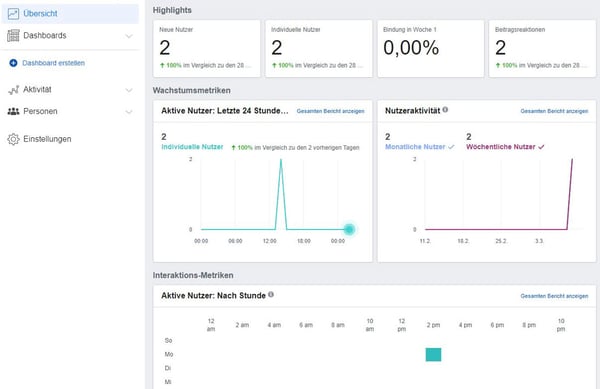This screenshot has width=600, height=389.
Task: Click the Wachstumsmetriken section heading
Action: tap(191, 91)
